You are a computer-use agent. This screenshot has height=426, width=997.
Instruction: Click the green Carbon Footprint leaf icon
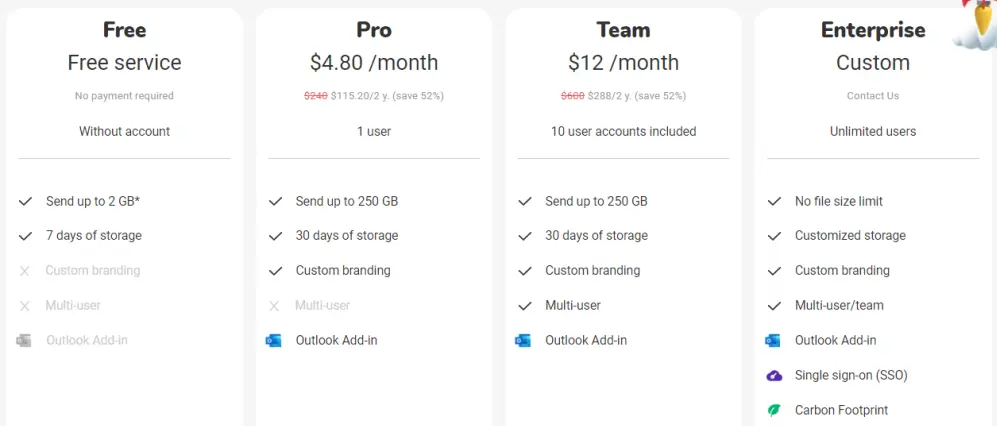pos(774,410)
